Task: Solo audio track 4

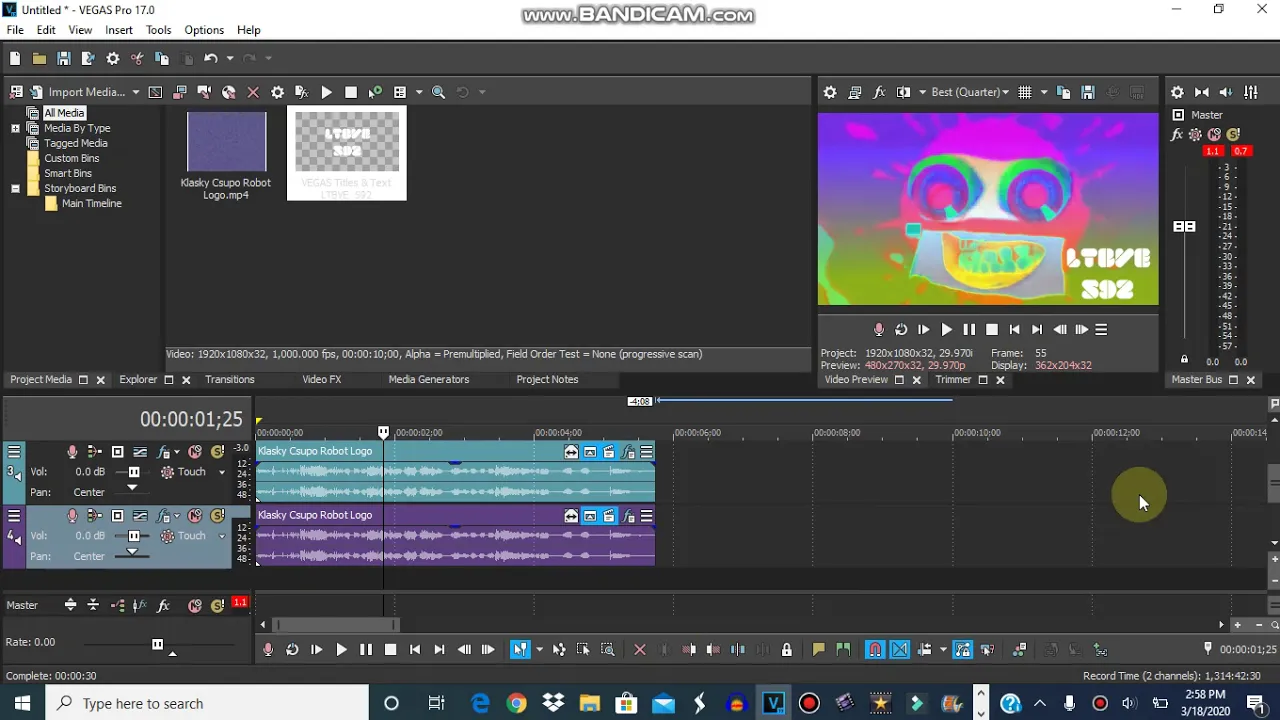Action: coord(217,516)
